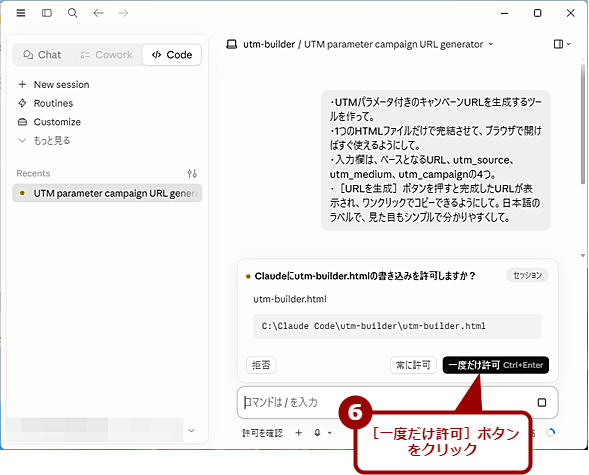This screenshot has width=589, height=475.
Task: Open the layout panel dropdown at top right
Action: click(562, 44)
